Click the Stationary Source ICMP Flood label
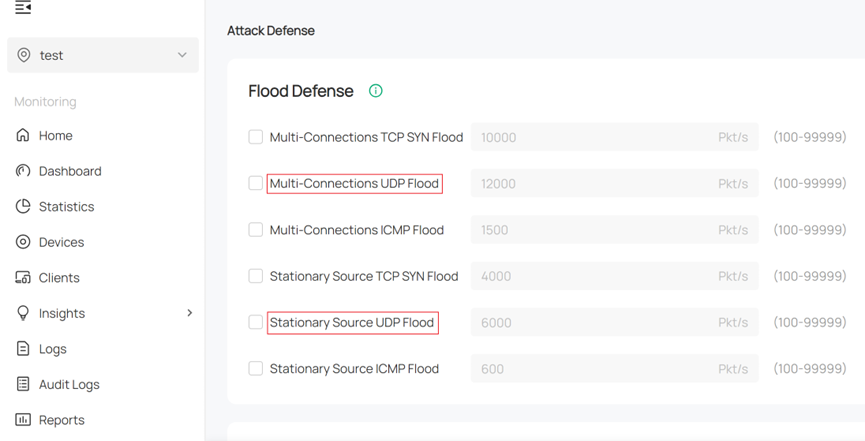 (354, 369)
